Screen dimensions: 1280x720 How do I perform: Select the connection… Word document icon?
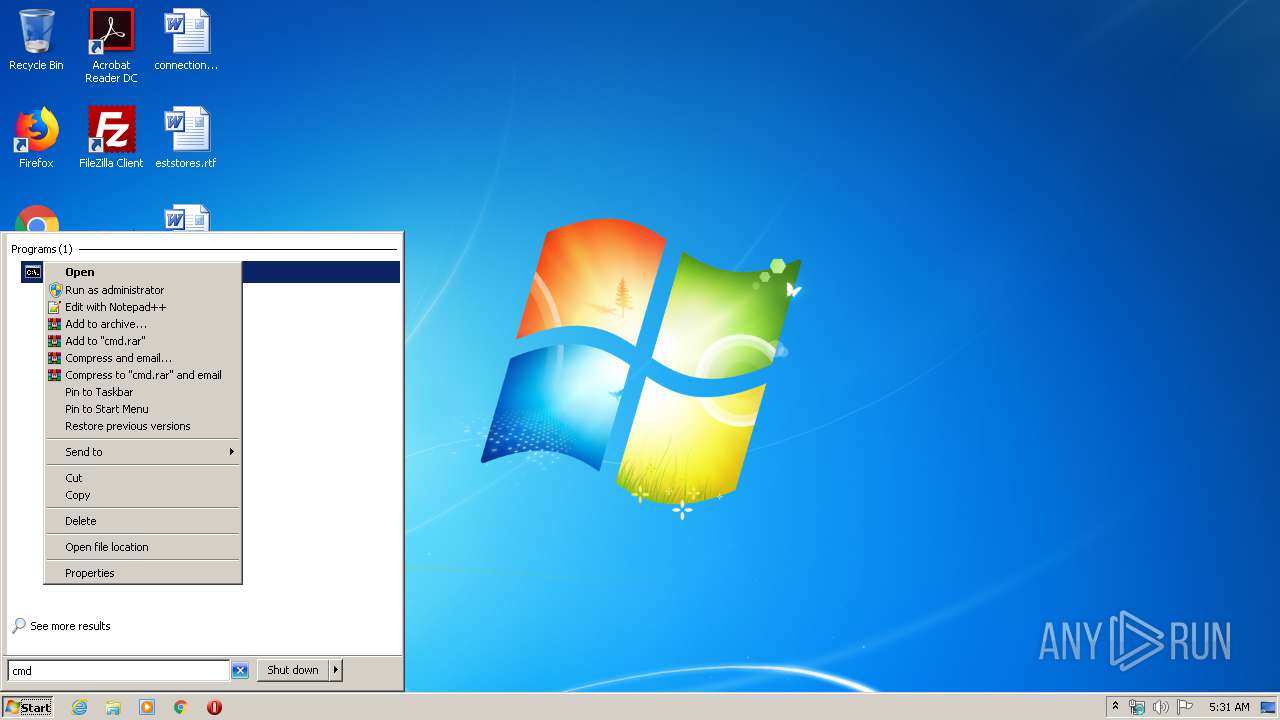pos(186,41)
